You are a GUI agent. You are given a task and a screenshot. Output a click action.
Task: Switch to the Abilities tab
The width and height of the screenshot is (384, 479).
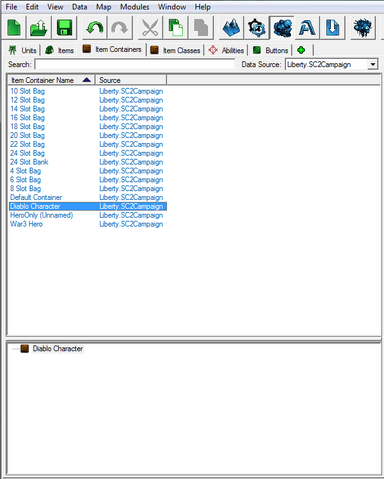pyautogui.click(x=226, y=50)
